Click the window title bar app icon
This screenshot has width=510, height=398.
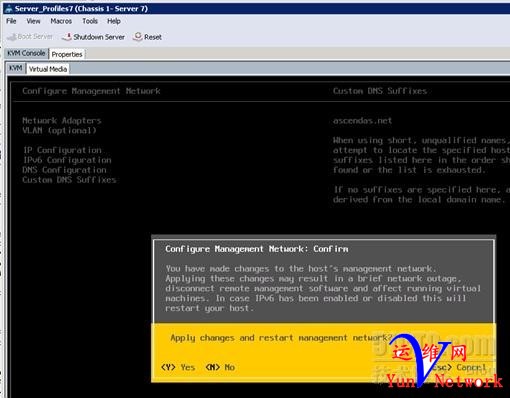[8, 9]
